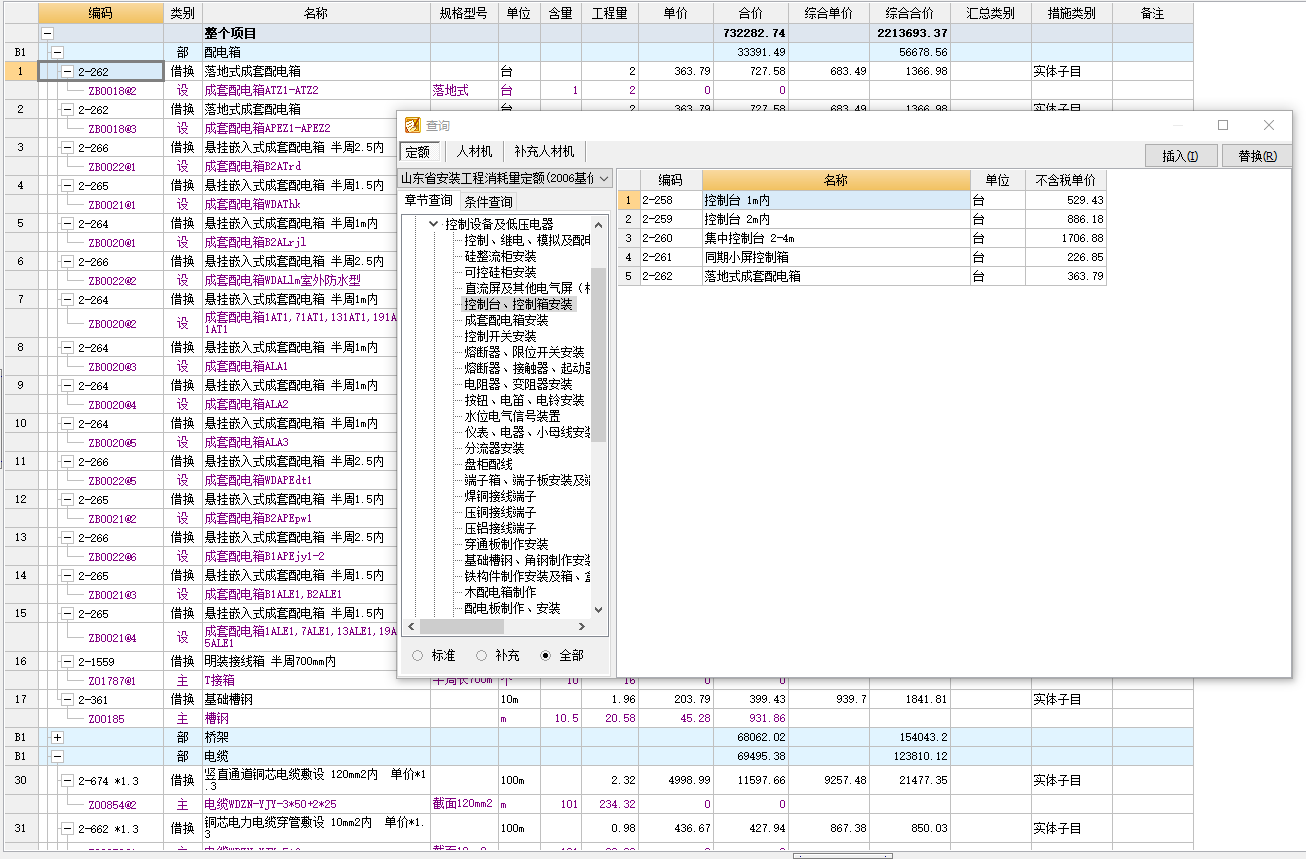Select tree item 配电板制作、安装
This screenshot has width=1306, height=859.
[x=512, y=608]
